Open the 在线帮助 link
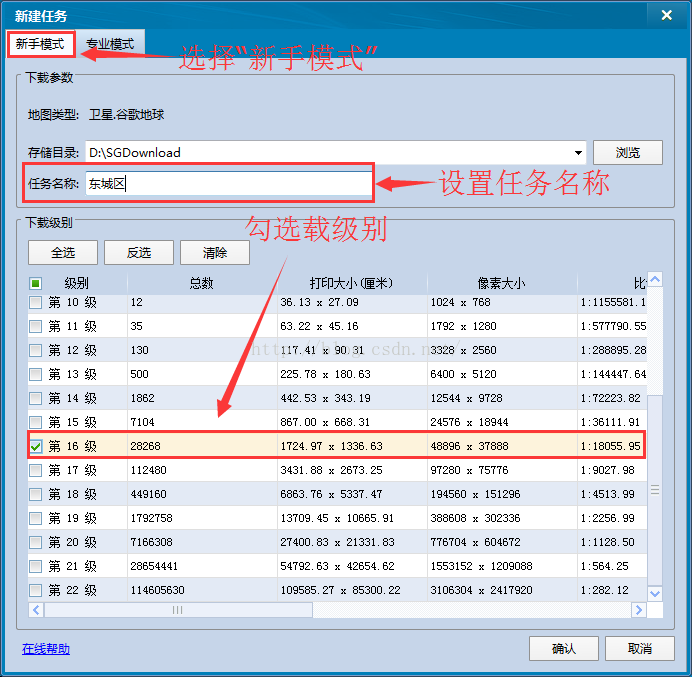692x677 pixels. point(46,649)
